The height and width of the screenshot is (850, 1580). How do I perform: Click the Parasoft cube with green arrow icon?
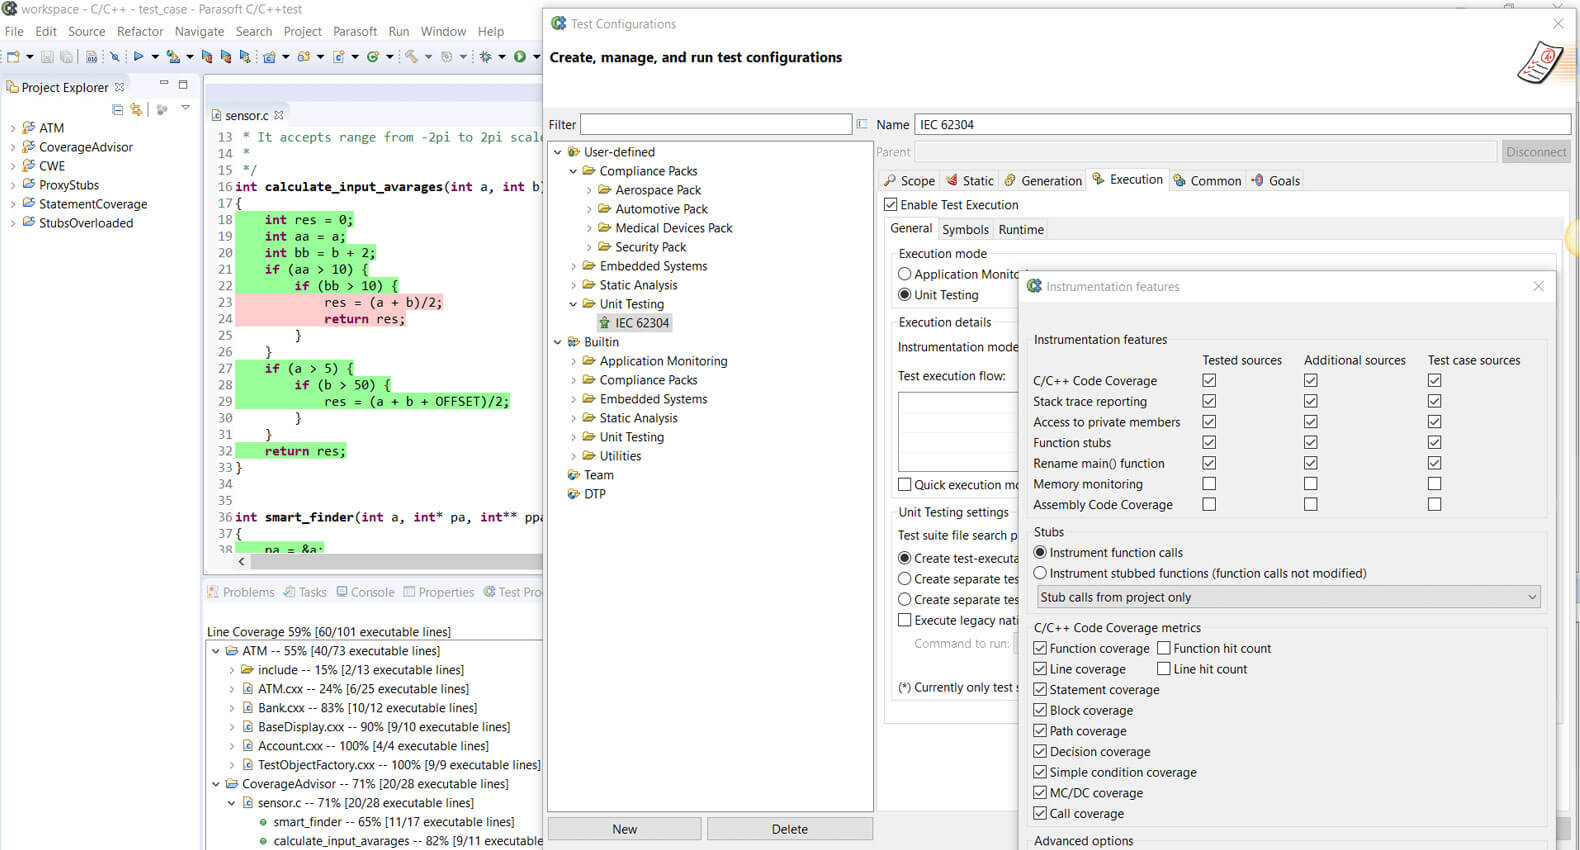244,57
